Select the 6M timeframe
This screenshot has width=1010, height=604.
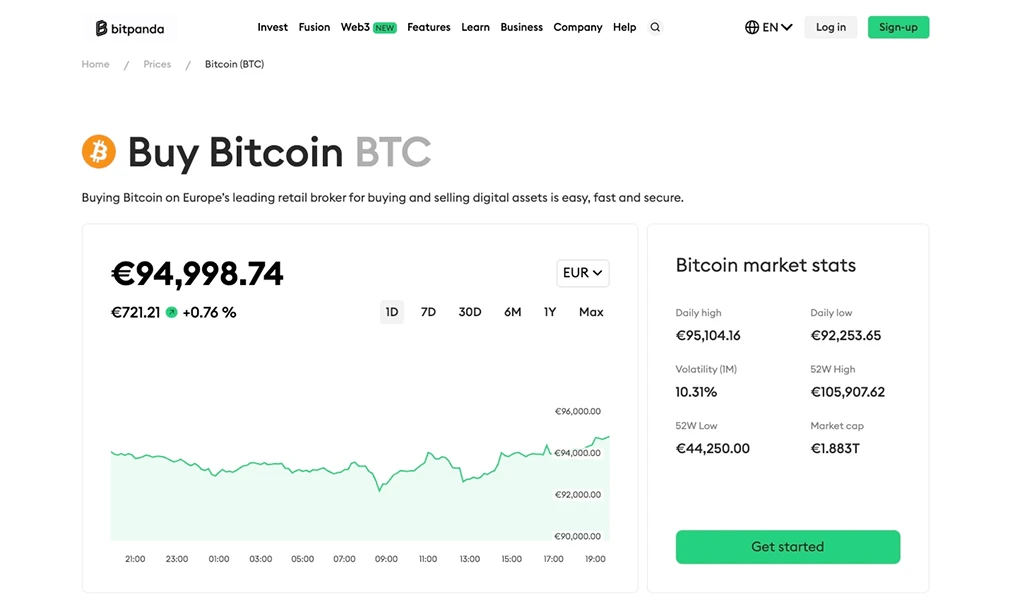(512, 311)
